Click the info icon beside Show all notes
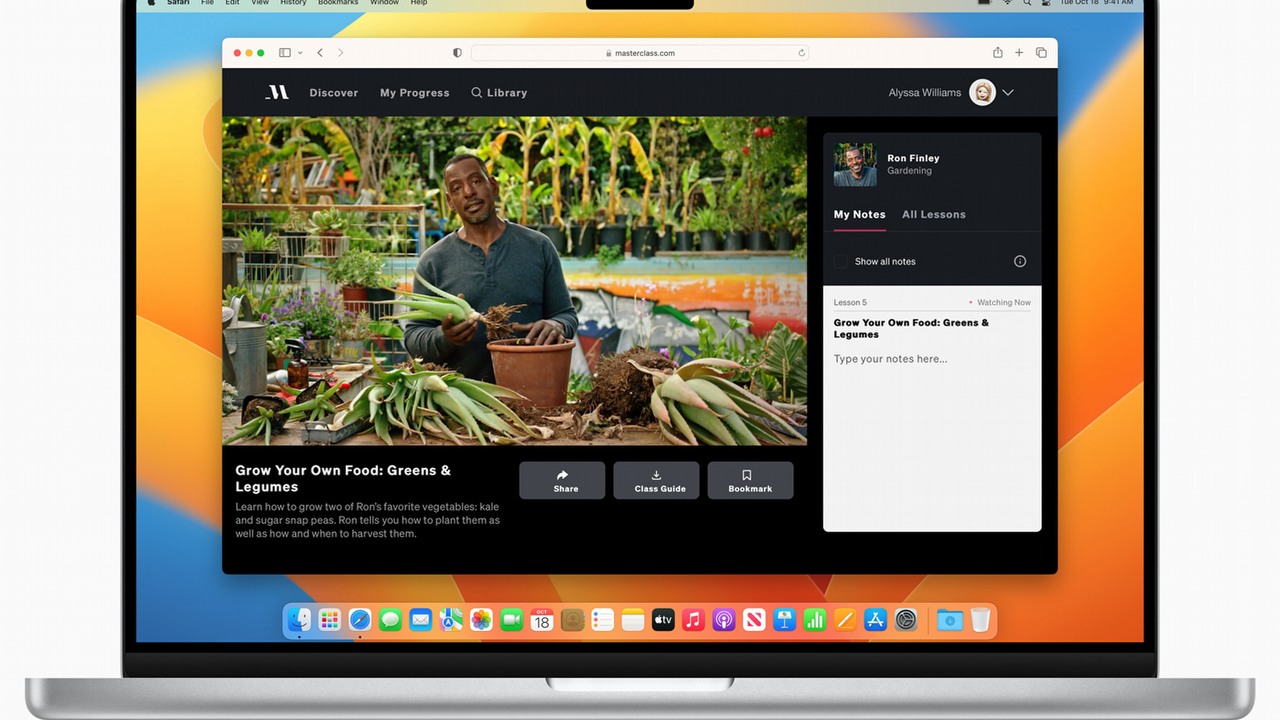 pos(1020,261)
